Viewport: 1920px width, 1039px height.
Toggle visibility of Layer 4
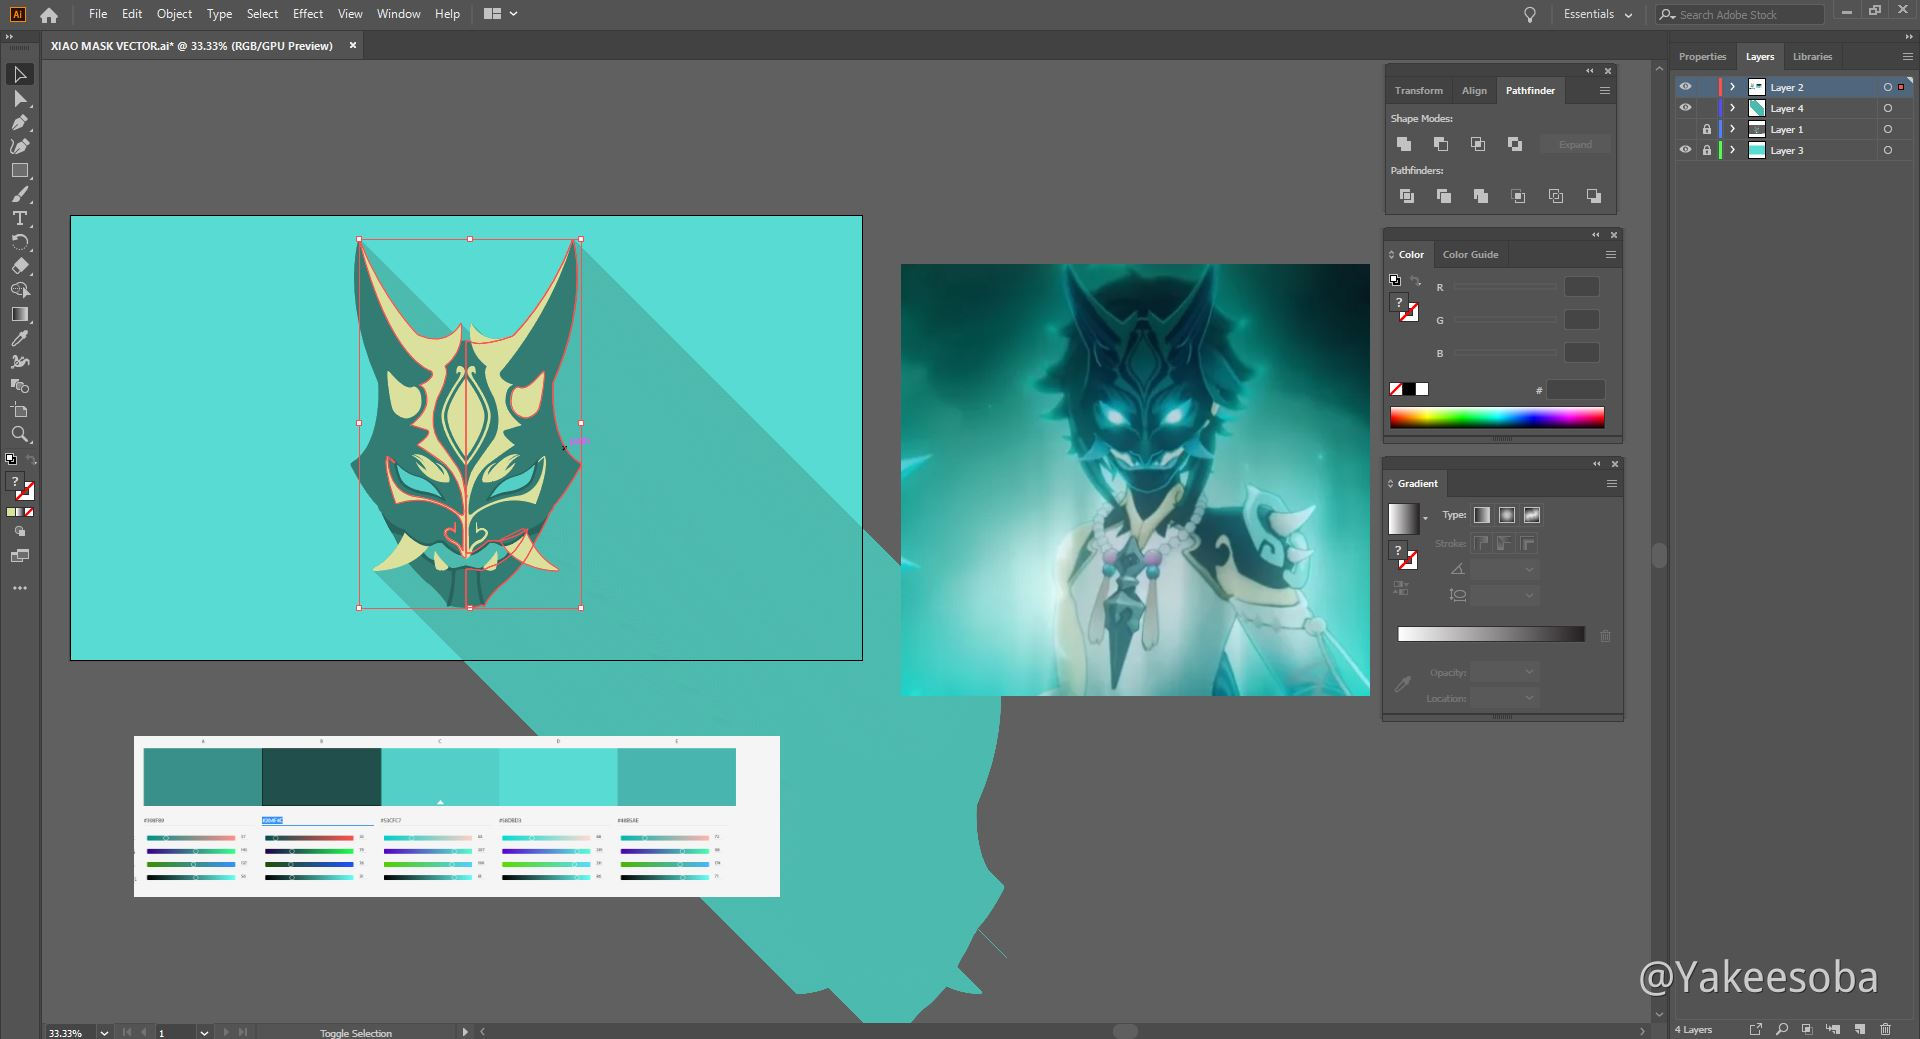[x=1685, y=108]
